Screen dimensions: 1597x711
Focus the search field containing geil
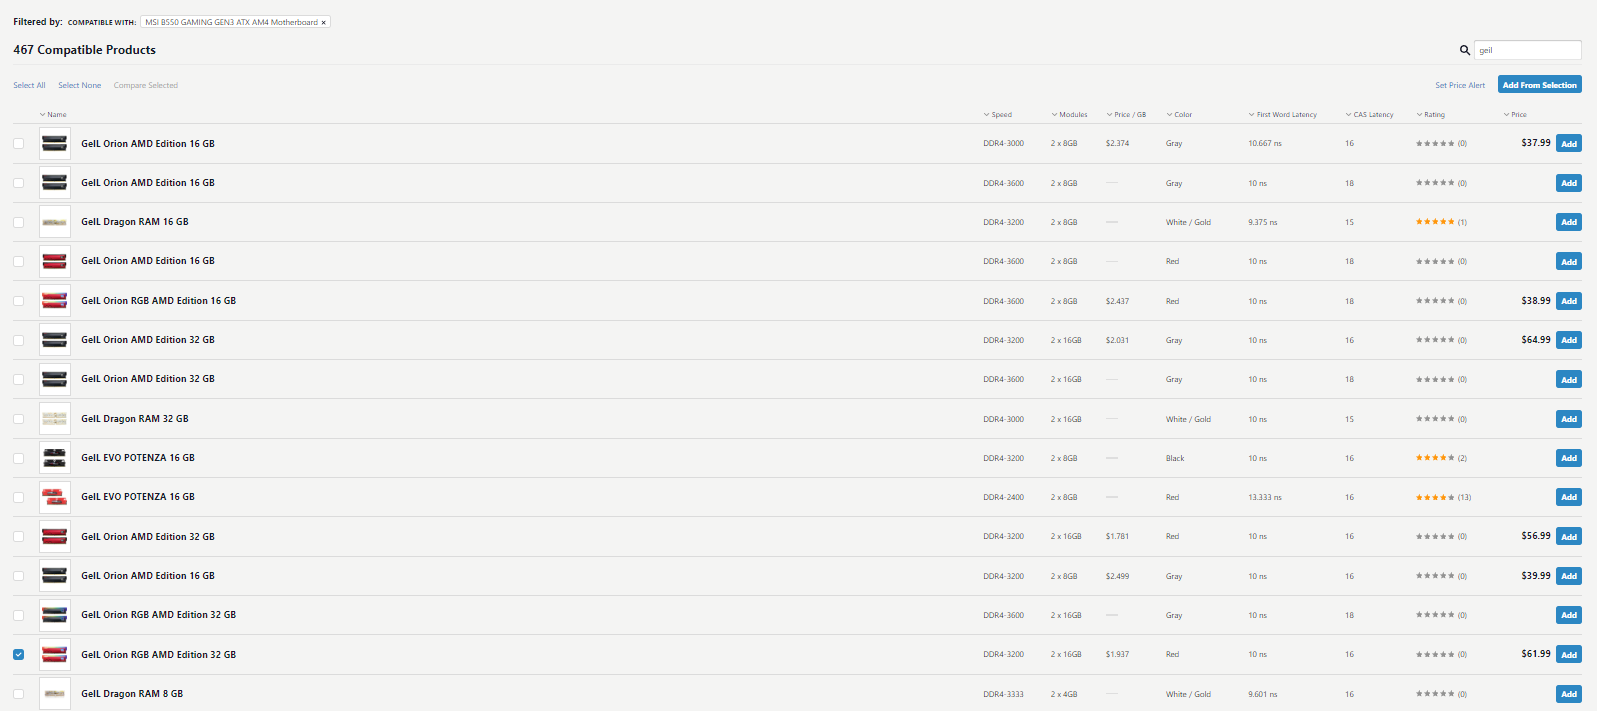[x=1528, y=50]
